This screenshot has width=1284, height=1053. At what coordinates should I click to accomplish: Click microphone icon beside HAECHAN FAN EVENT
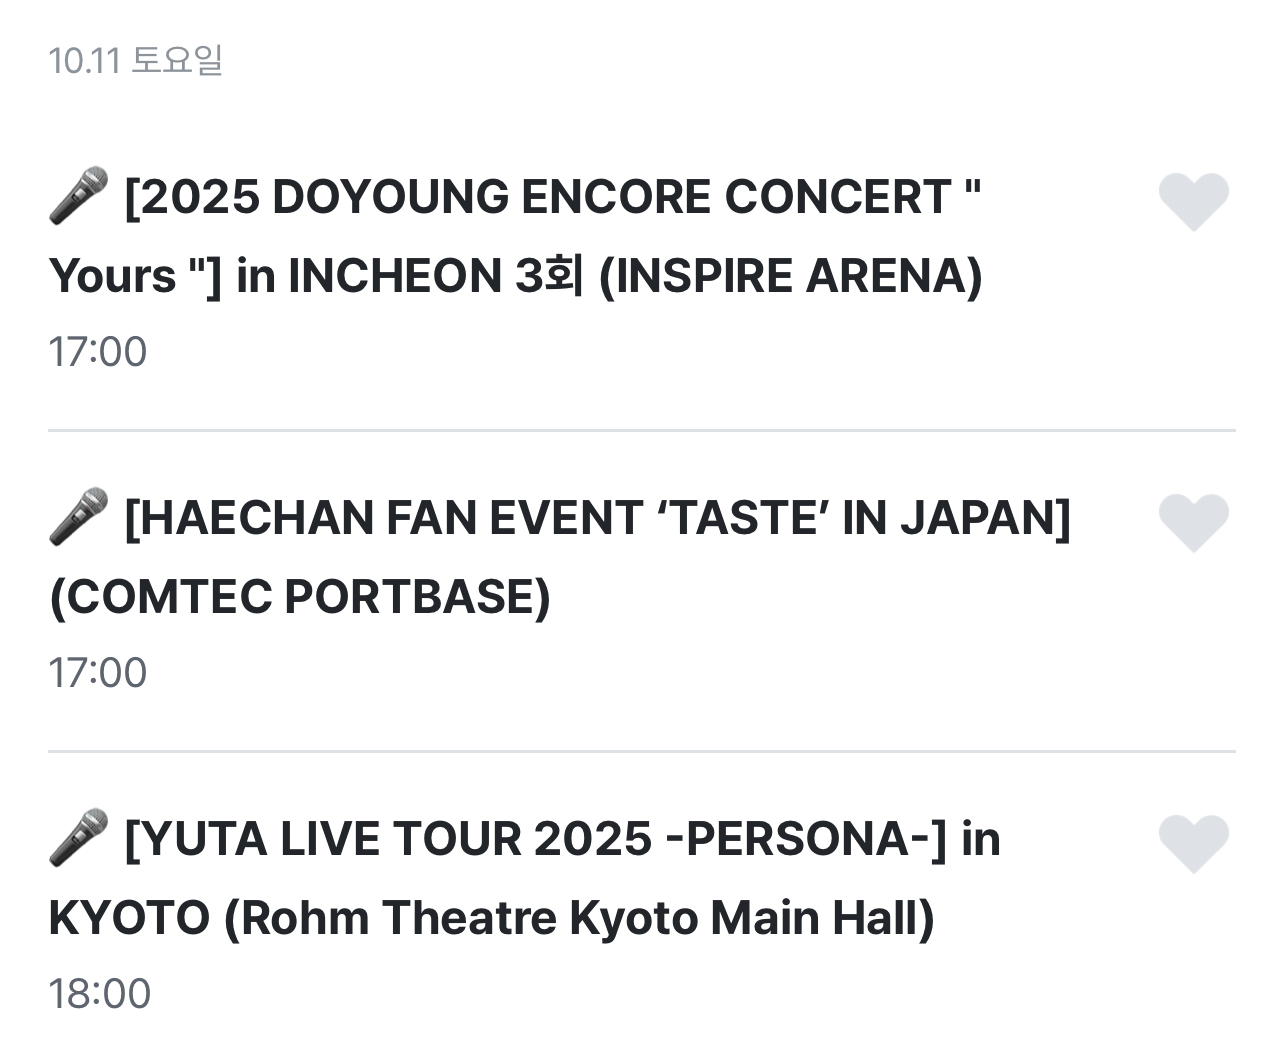point(78,517)
